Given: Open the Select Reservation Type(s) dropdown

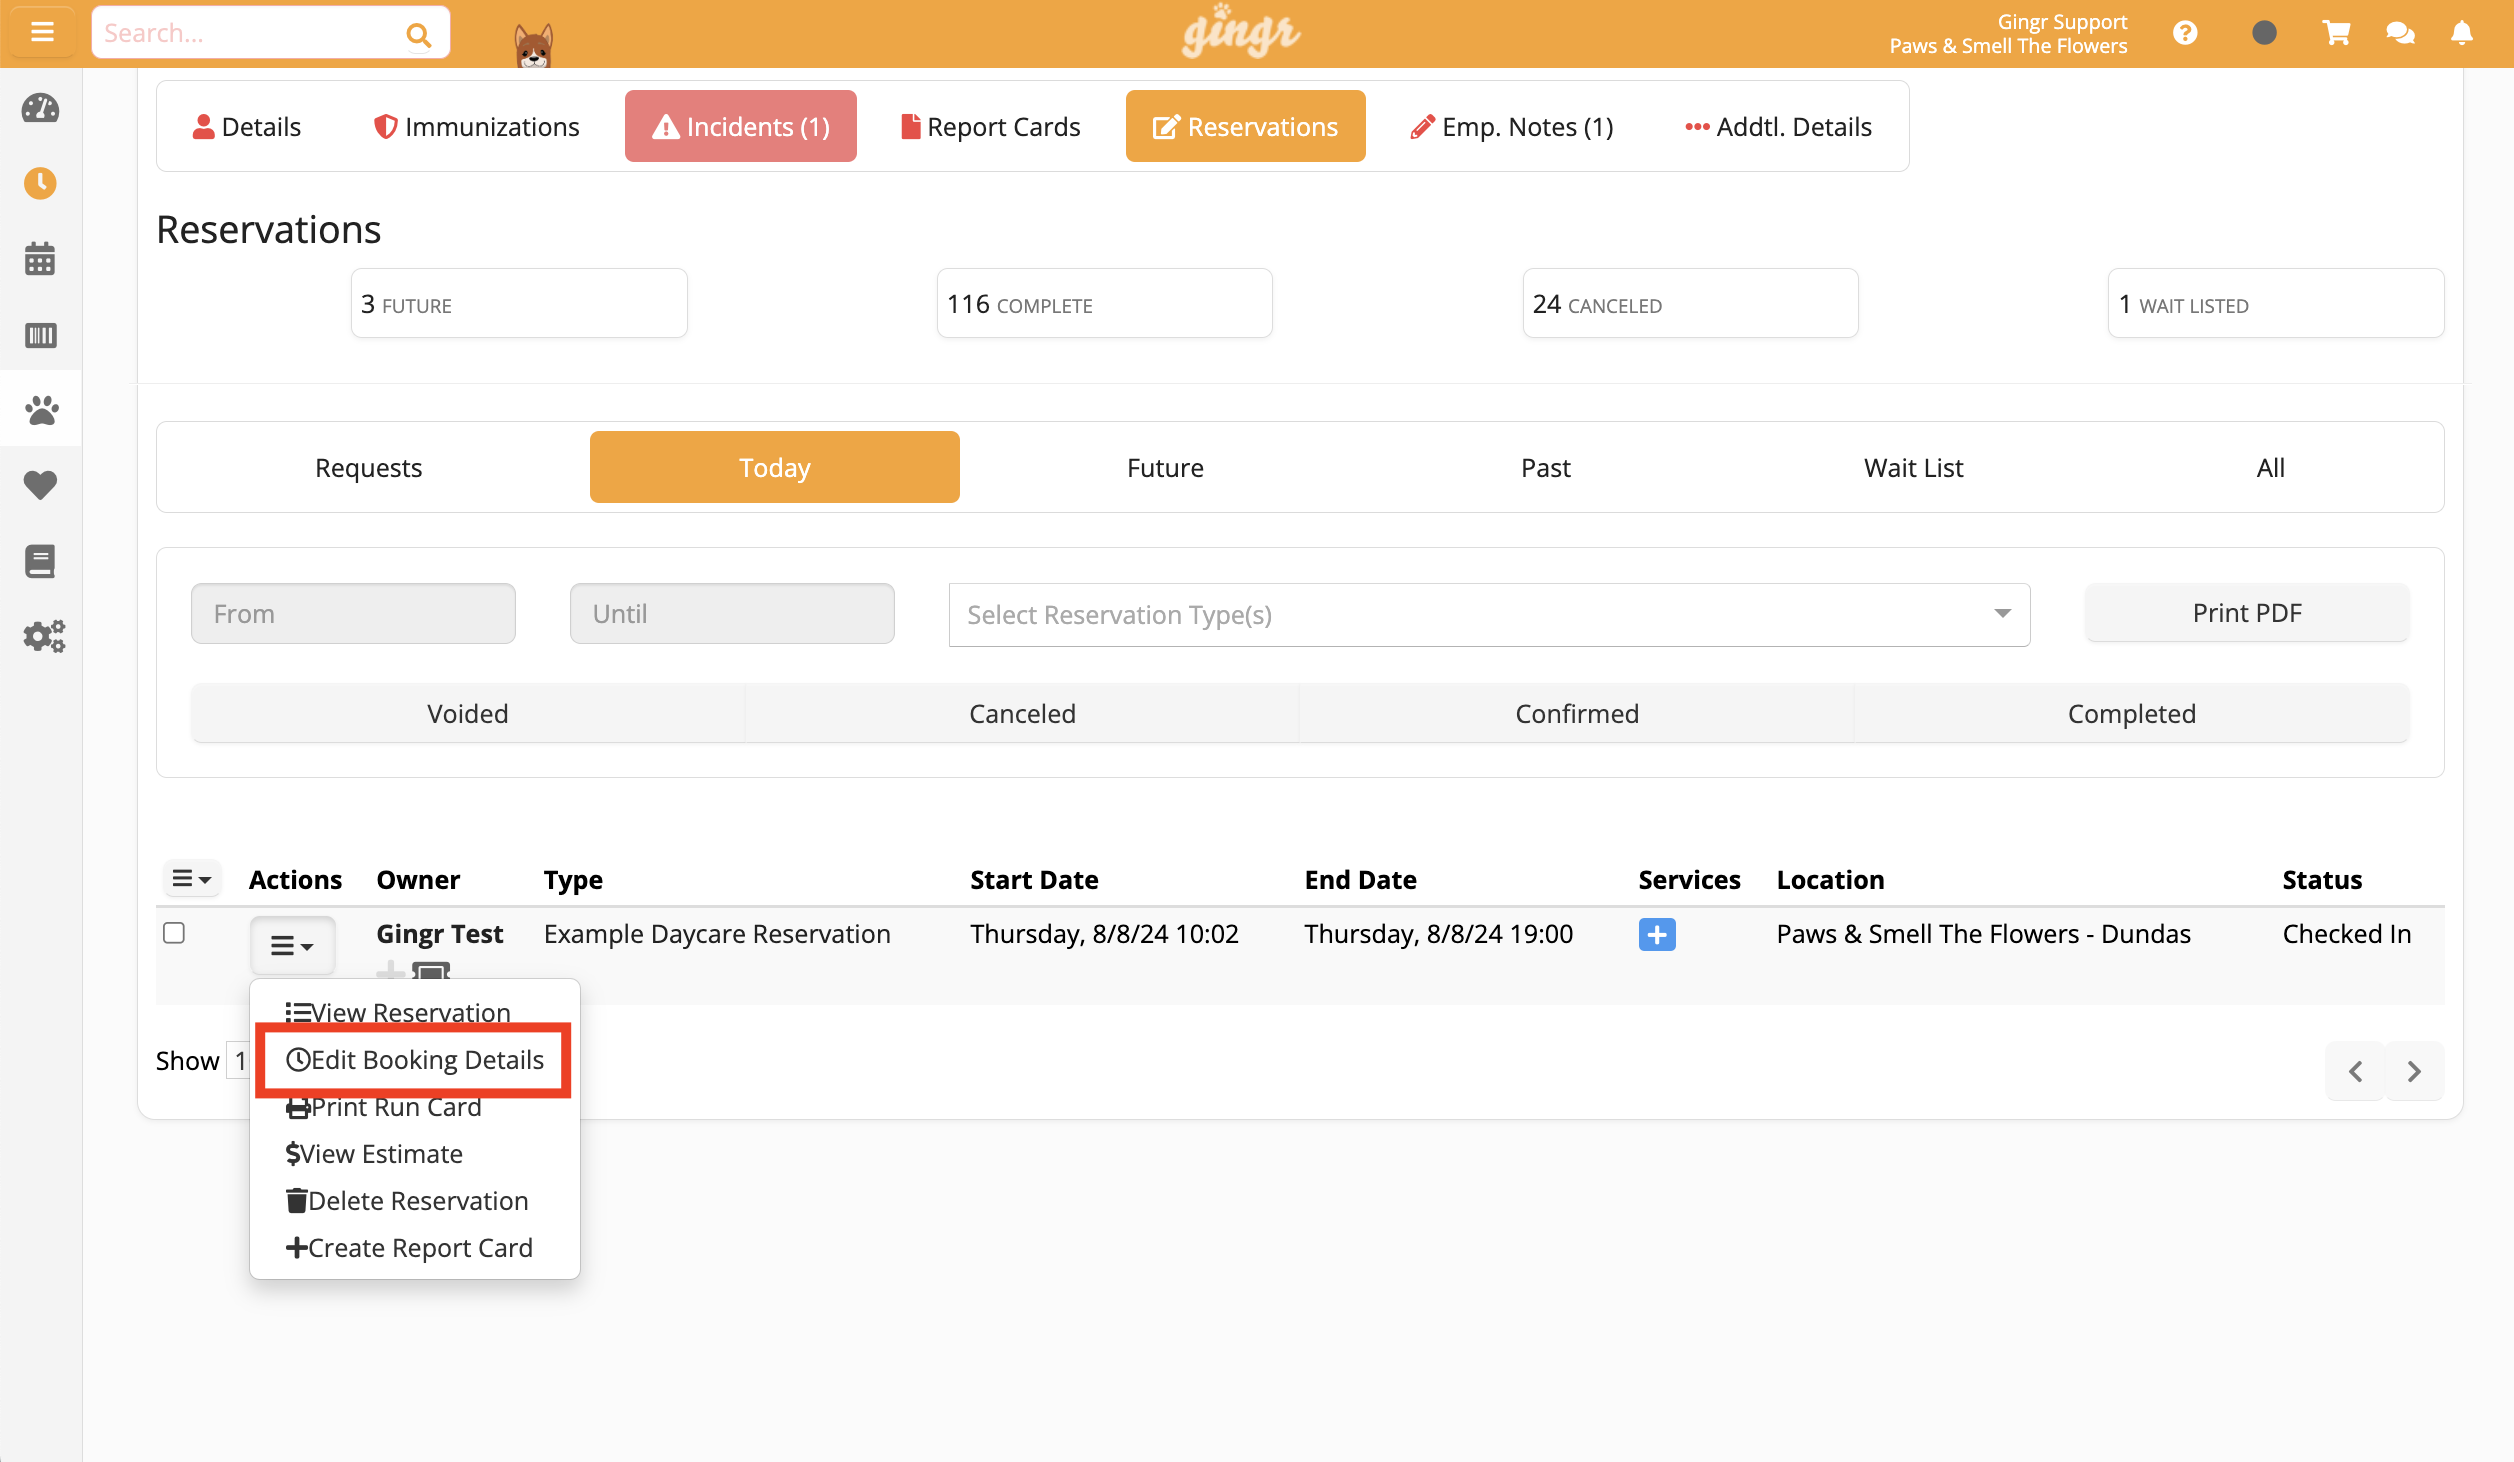Looking at the screenshot, I should pos(1488,614).
